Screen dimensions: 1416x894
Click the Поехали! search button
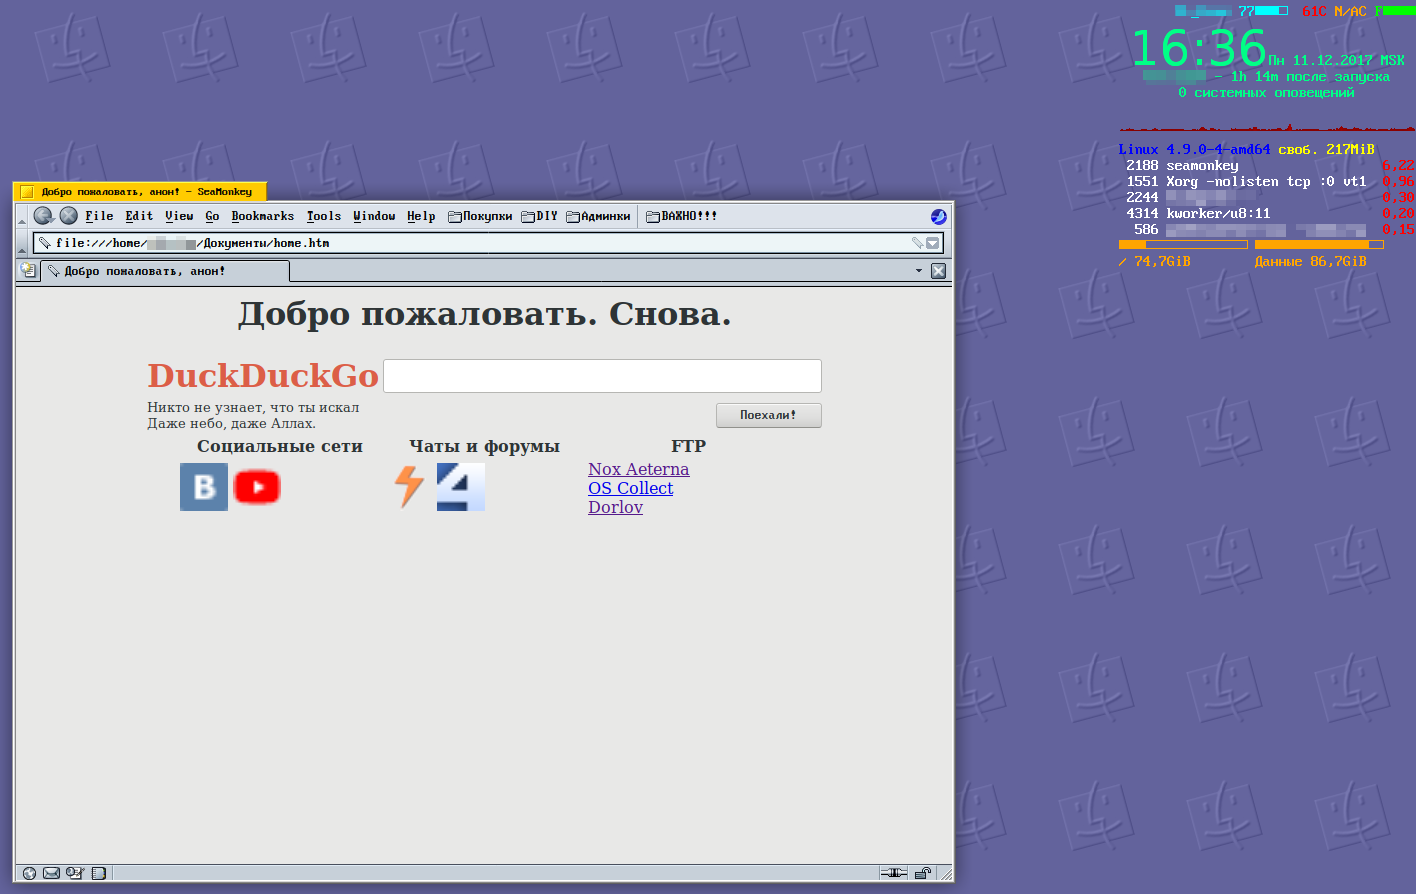[x=768, y=415]
